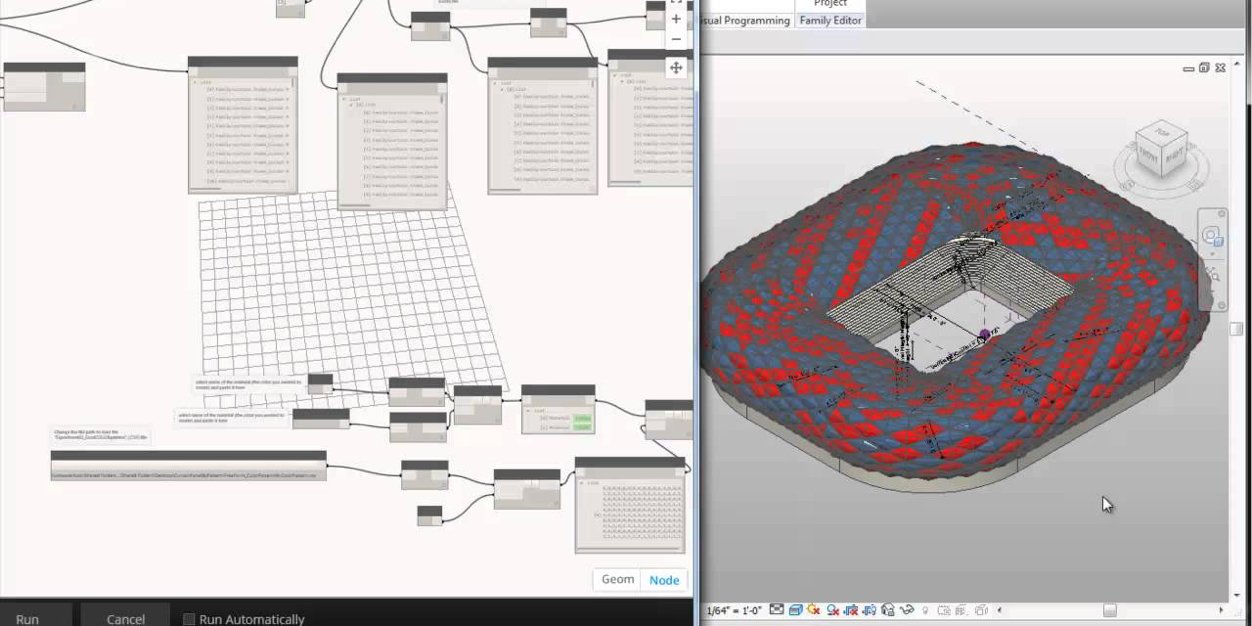Click the TOP face of ViewCube
Viewport: 1252px width, 626px height.
click(1164, 132)
